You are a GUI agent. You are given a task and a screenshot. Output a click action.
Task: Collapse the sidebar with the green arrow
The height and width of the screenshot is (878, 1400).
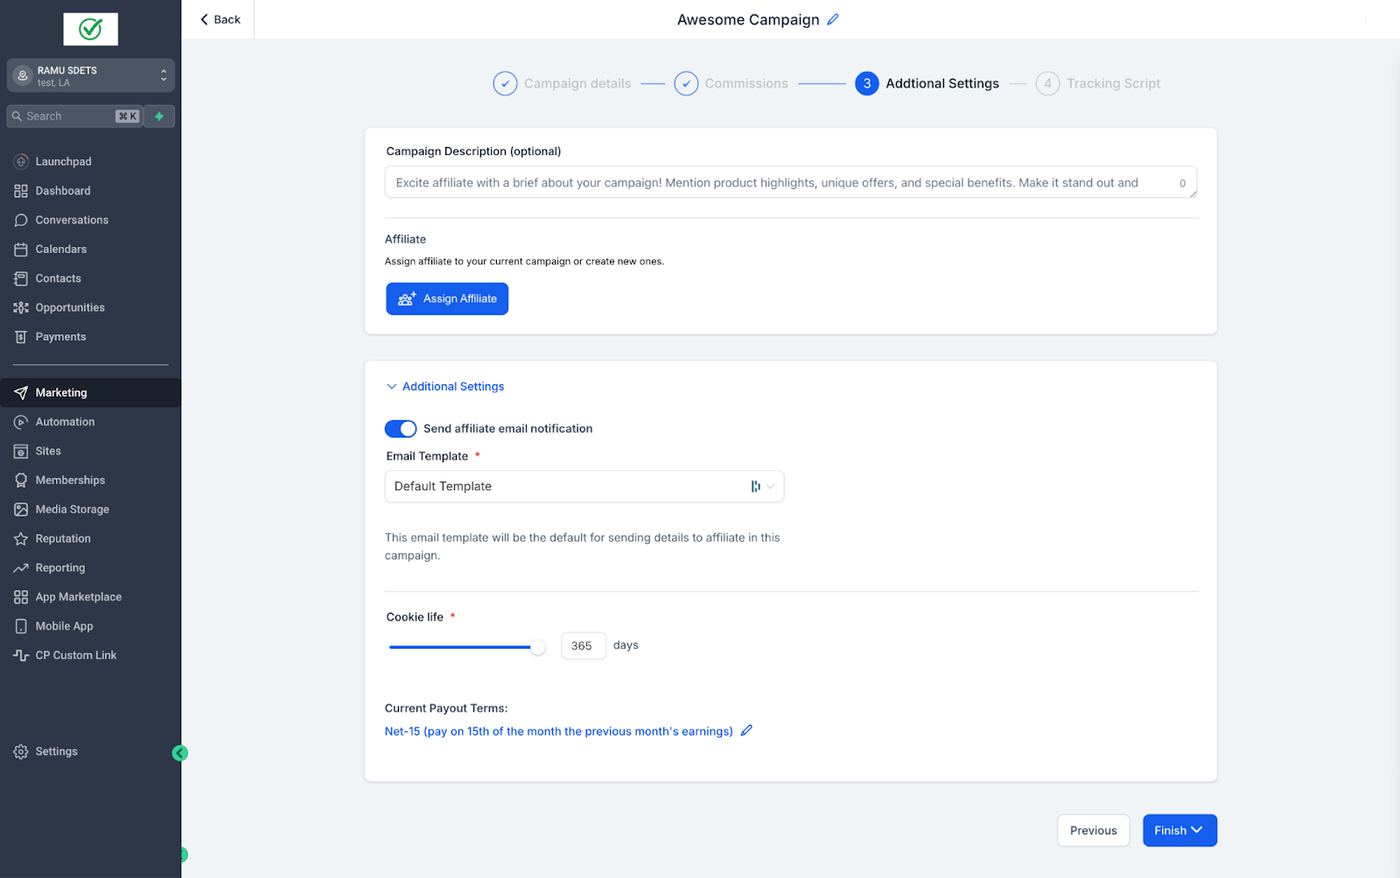(180, 753)
